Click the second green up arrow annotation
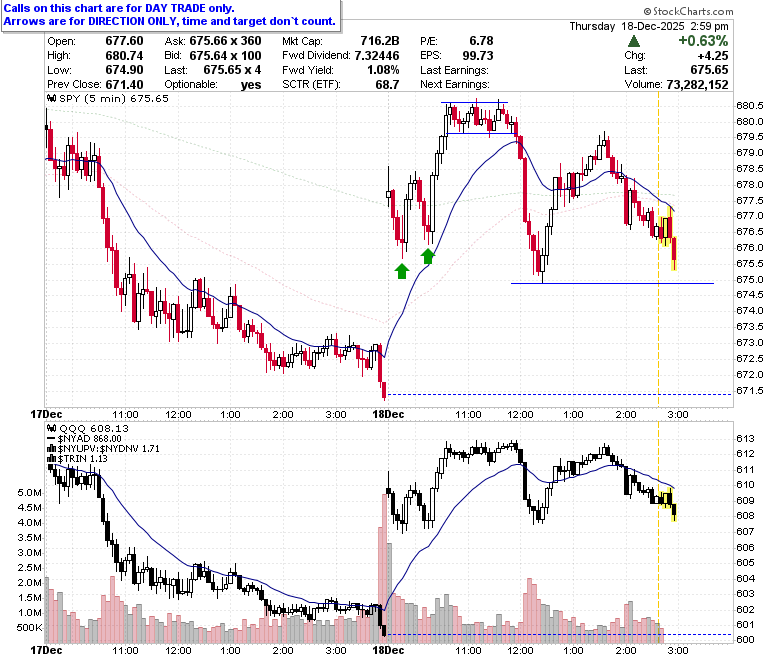 pyautogui.click(x=428, y=256)
